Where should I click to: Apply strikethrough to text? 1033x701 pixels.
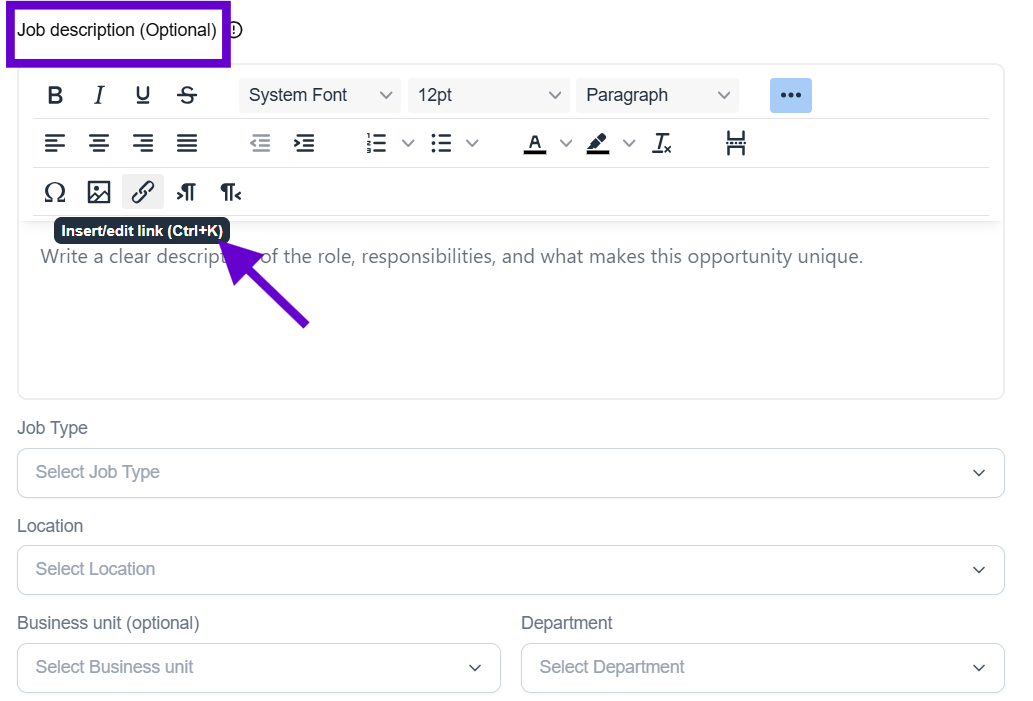click(x=187, y=95)
